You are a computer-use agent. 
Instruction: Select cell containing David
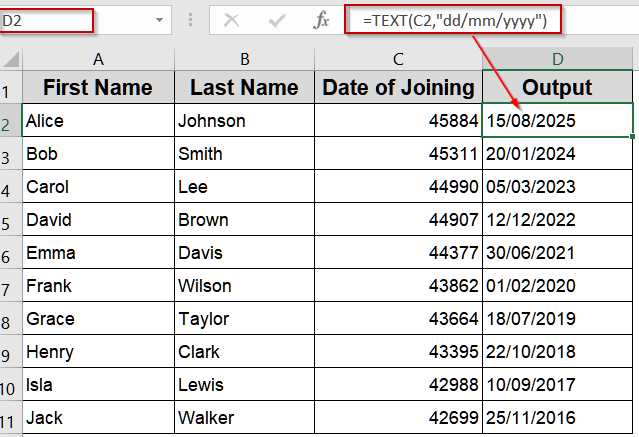[x=98, y=219]
